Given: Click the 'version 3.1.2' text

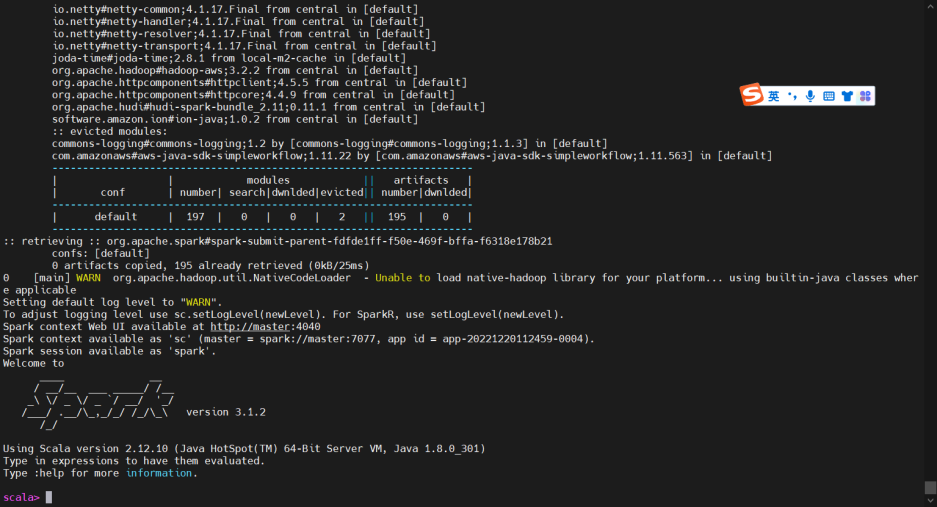Looking at the screenshot, I should pyautogui.click(x=226, y=412).
